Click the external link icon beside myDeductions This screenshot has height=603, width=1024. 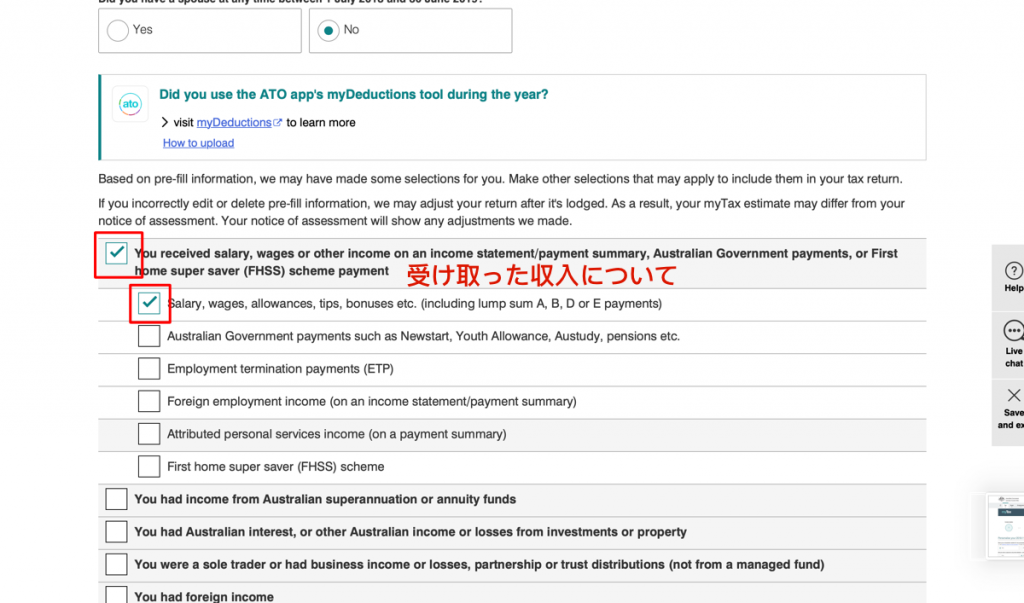point(278,123)
